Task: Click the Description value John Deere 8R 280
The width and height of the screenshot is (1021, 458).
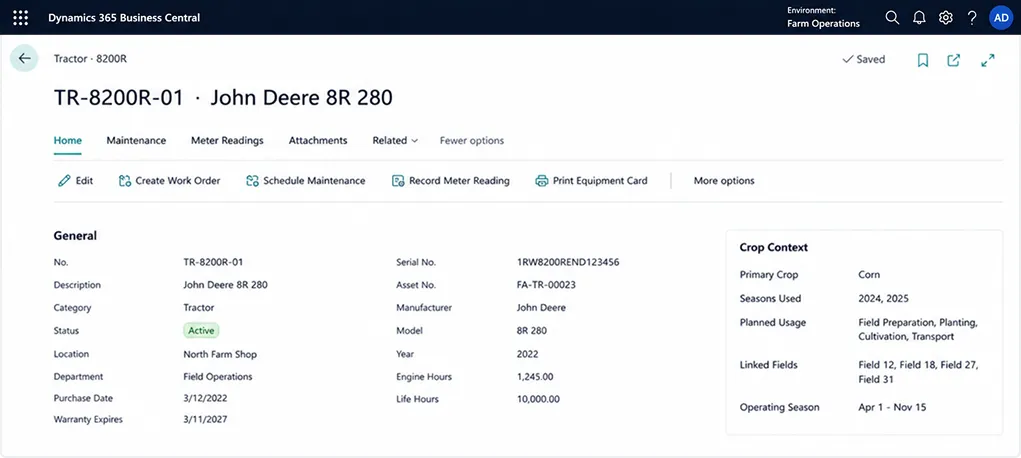Action: pyautogui.click(x=225, y=285)
